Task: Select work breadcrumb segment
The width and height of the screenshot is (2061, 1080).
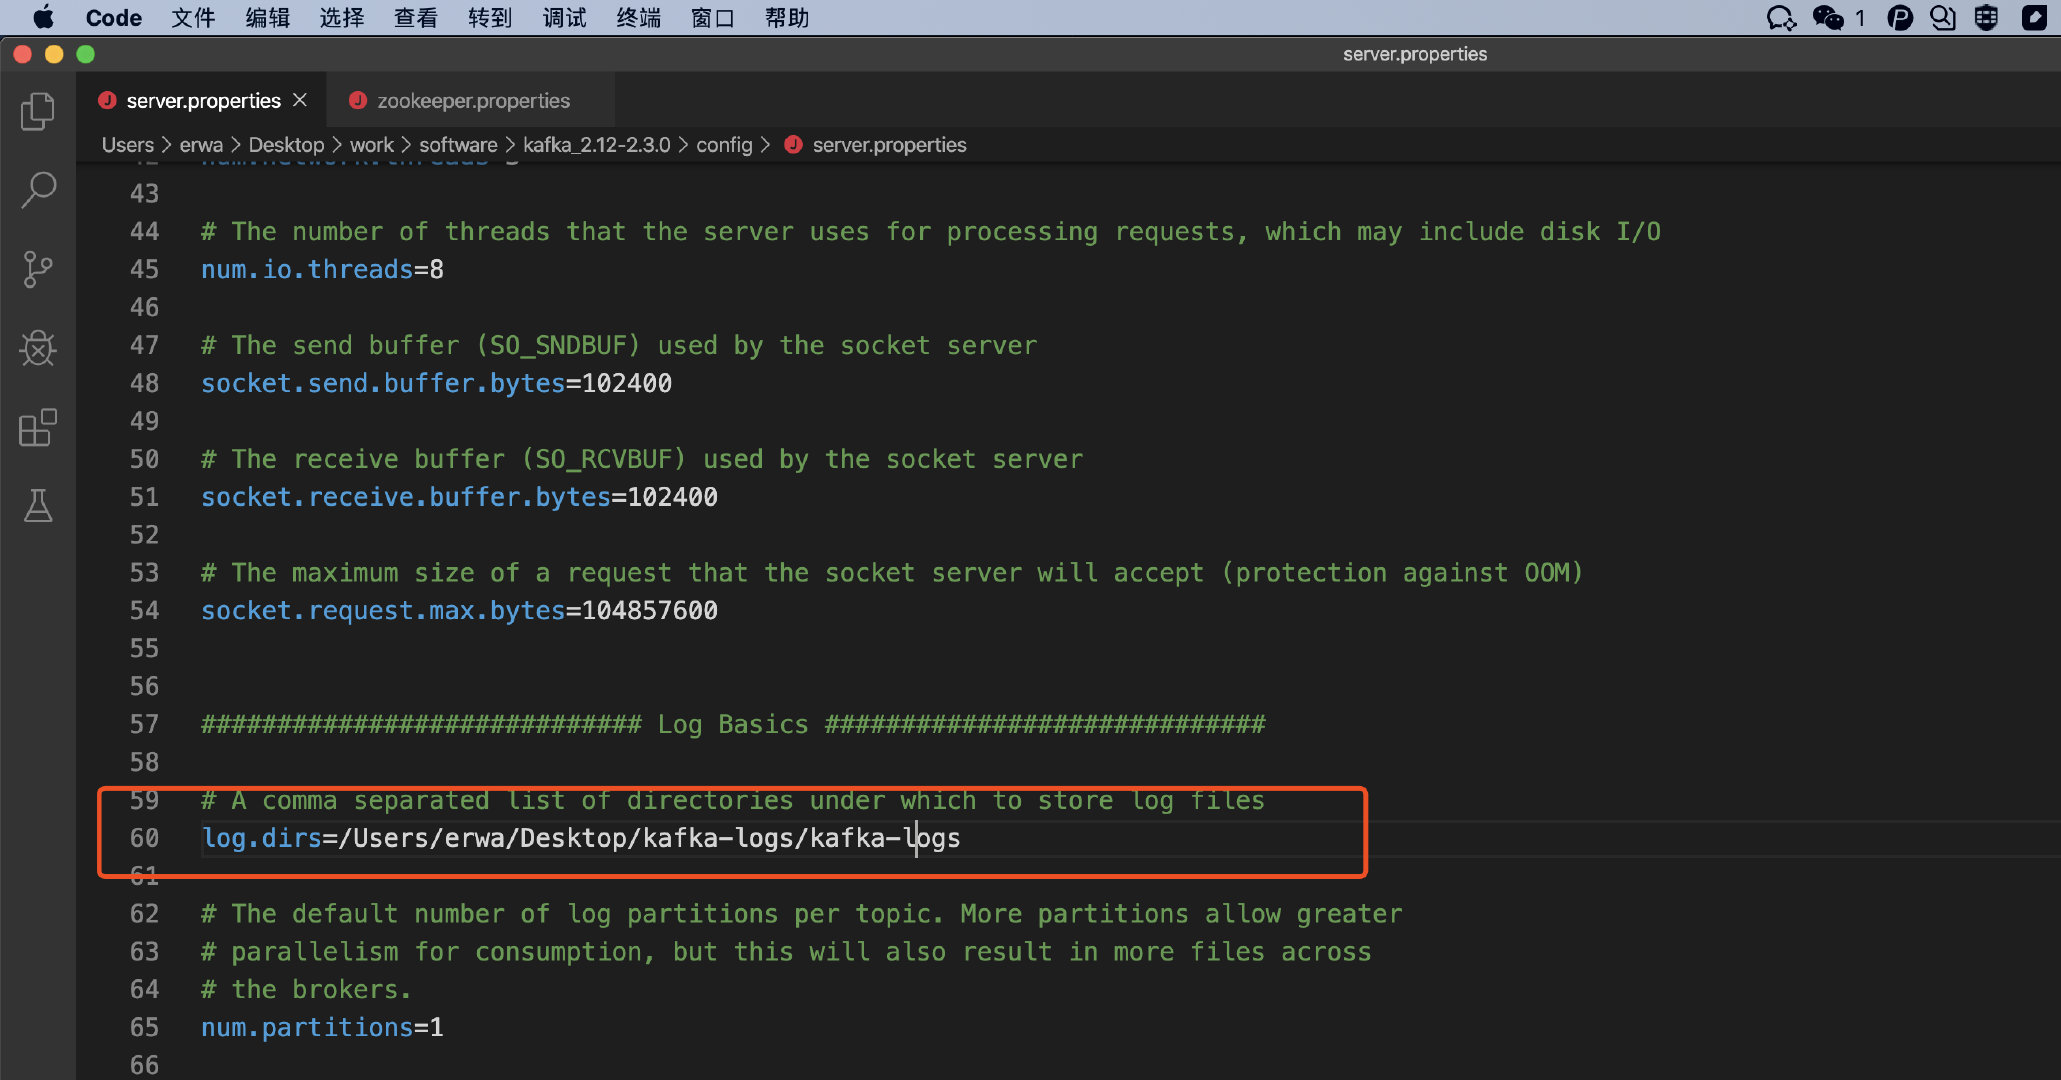Action: [371, 145]
